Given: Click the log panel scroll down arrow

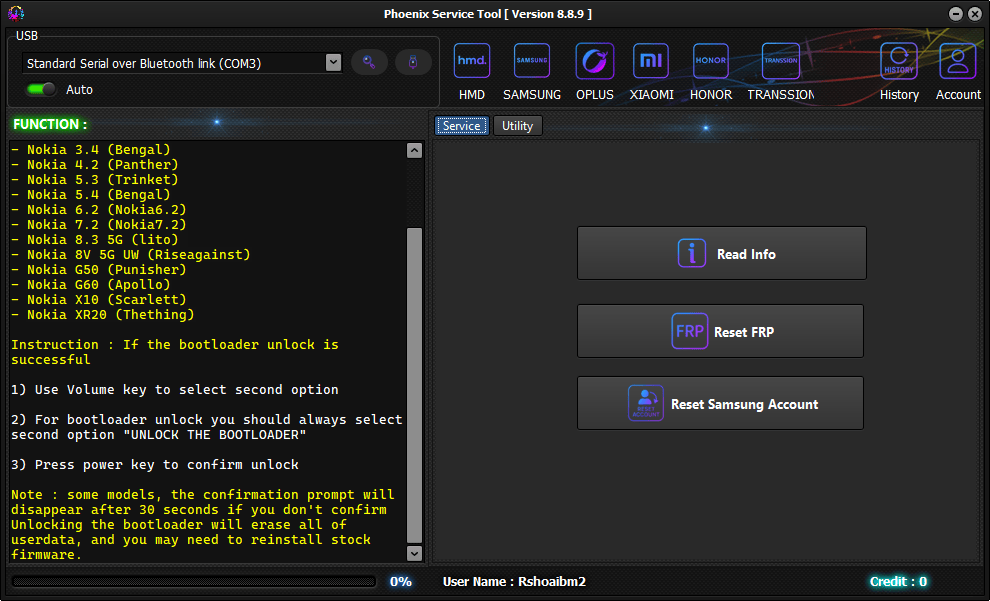Looking at the screenshot, I should click(x=414, y=553).
